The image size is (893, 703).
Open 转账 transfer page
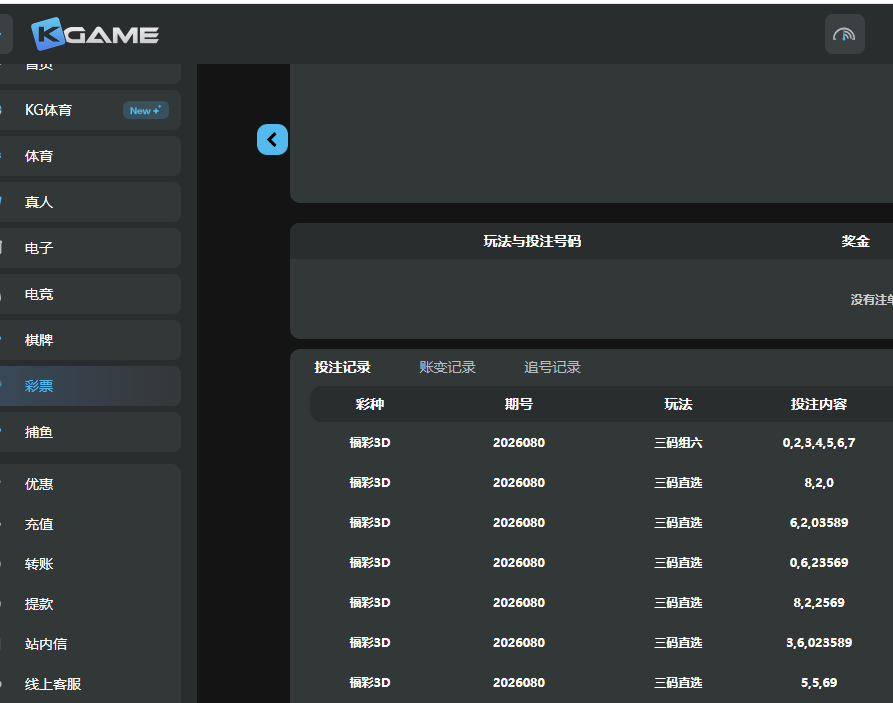39,564
